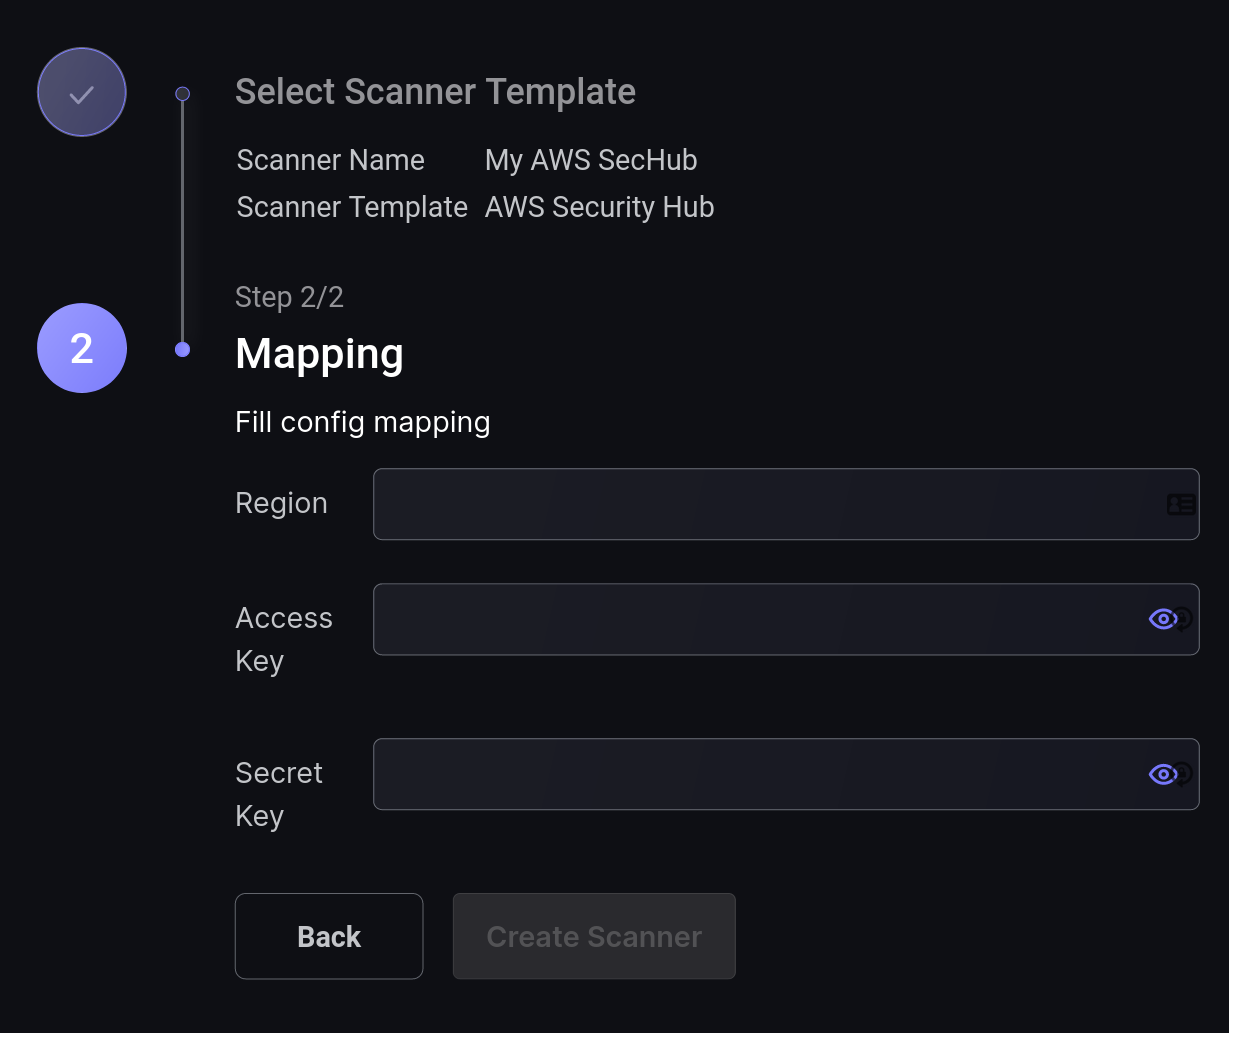This screenshot has width=1241, height=1043.
Task: Click the completed step one checkmark circle
Action: (82, 92)
